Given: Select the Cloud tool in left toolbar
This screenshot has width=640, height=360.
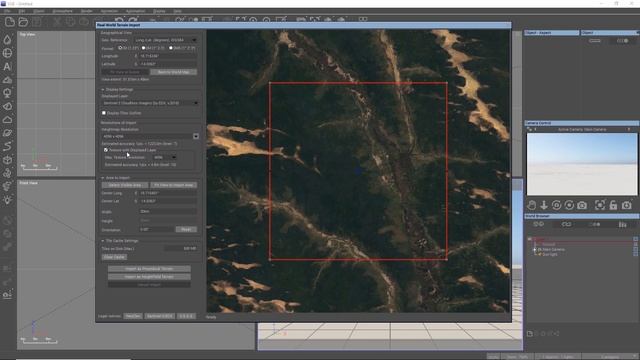Looking at the screenshot, I should [7, 120].
